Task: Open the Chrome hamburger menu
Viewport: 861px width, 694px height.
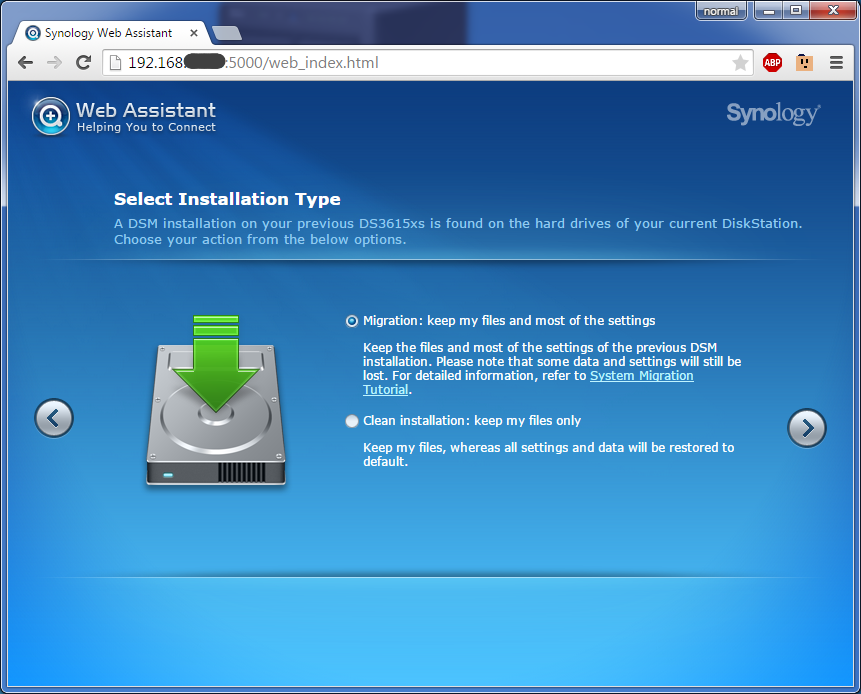Action: [x=836, y=63]
